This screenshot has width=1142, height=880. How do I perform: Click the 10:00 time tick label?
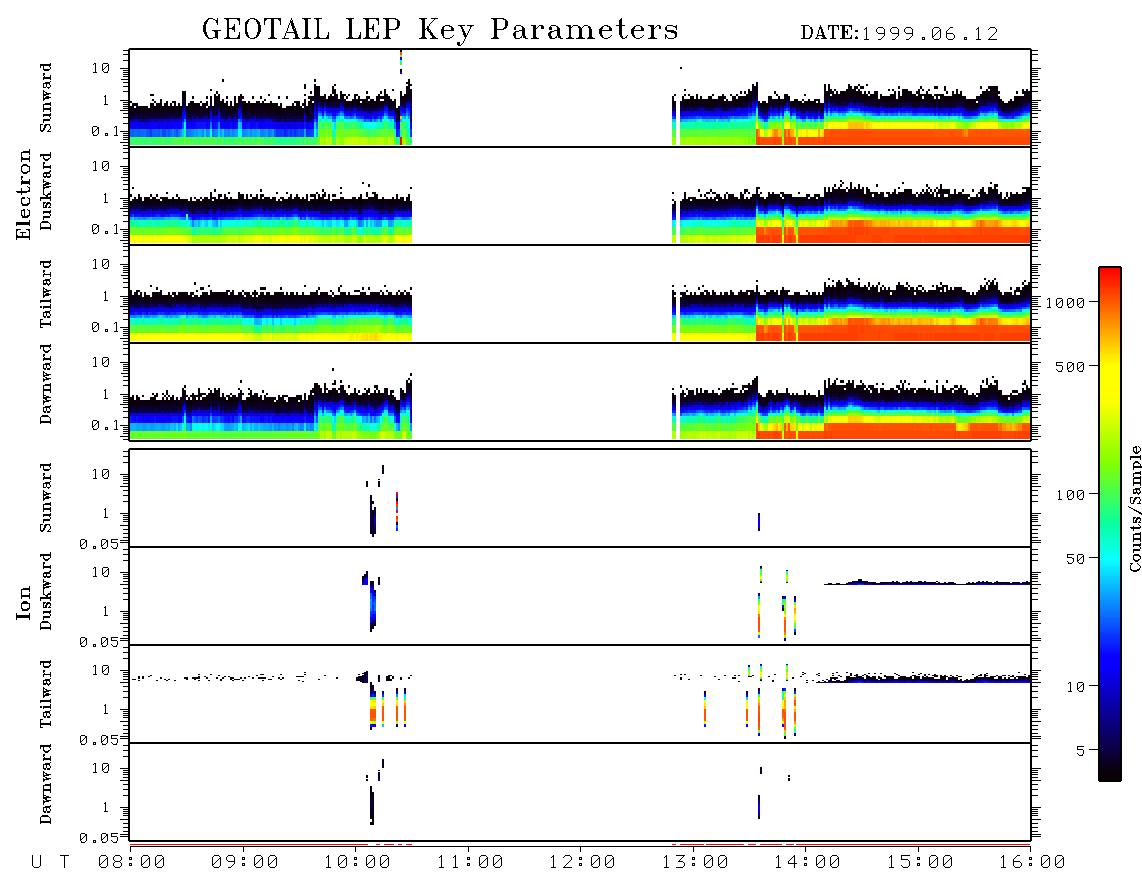pos(357,863)
